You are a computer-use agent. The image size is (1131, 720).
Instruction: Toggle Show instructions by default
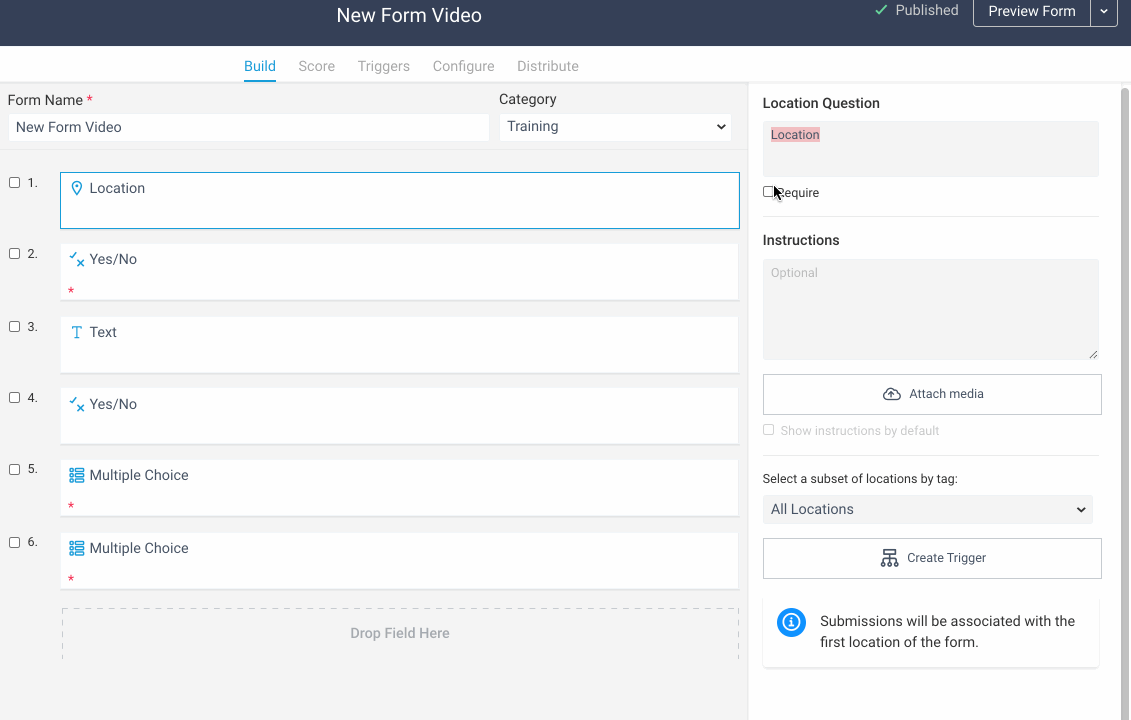[769, 429]
